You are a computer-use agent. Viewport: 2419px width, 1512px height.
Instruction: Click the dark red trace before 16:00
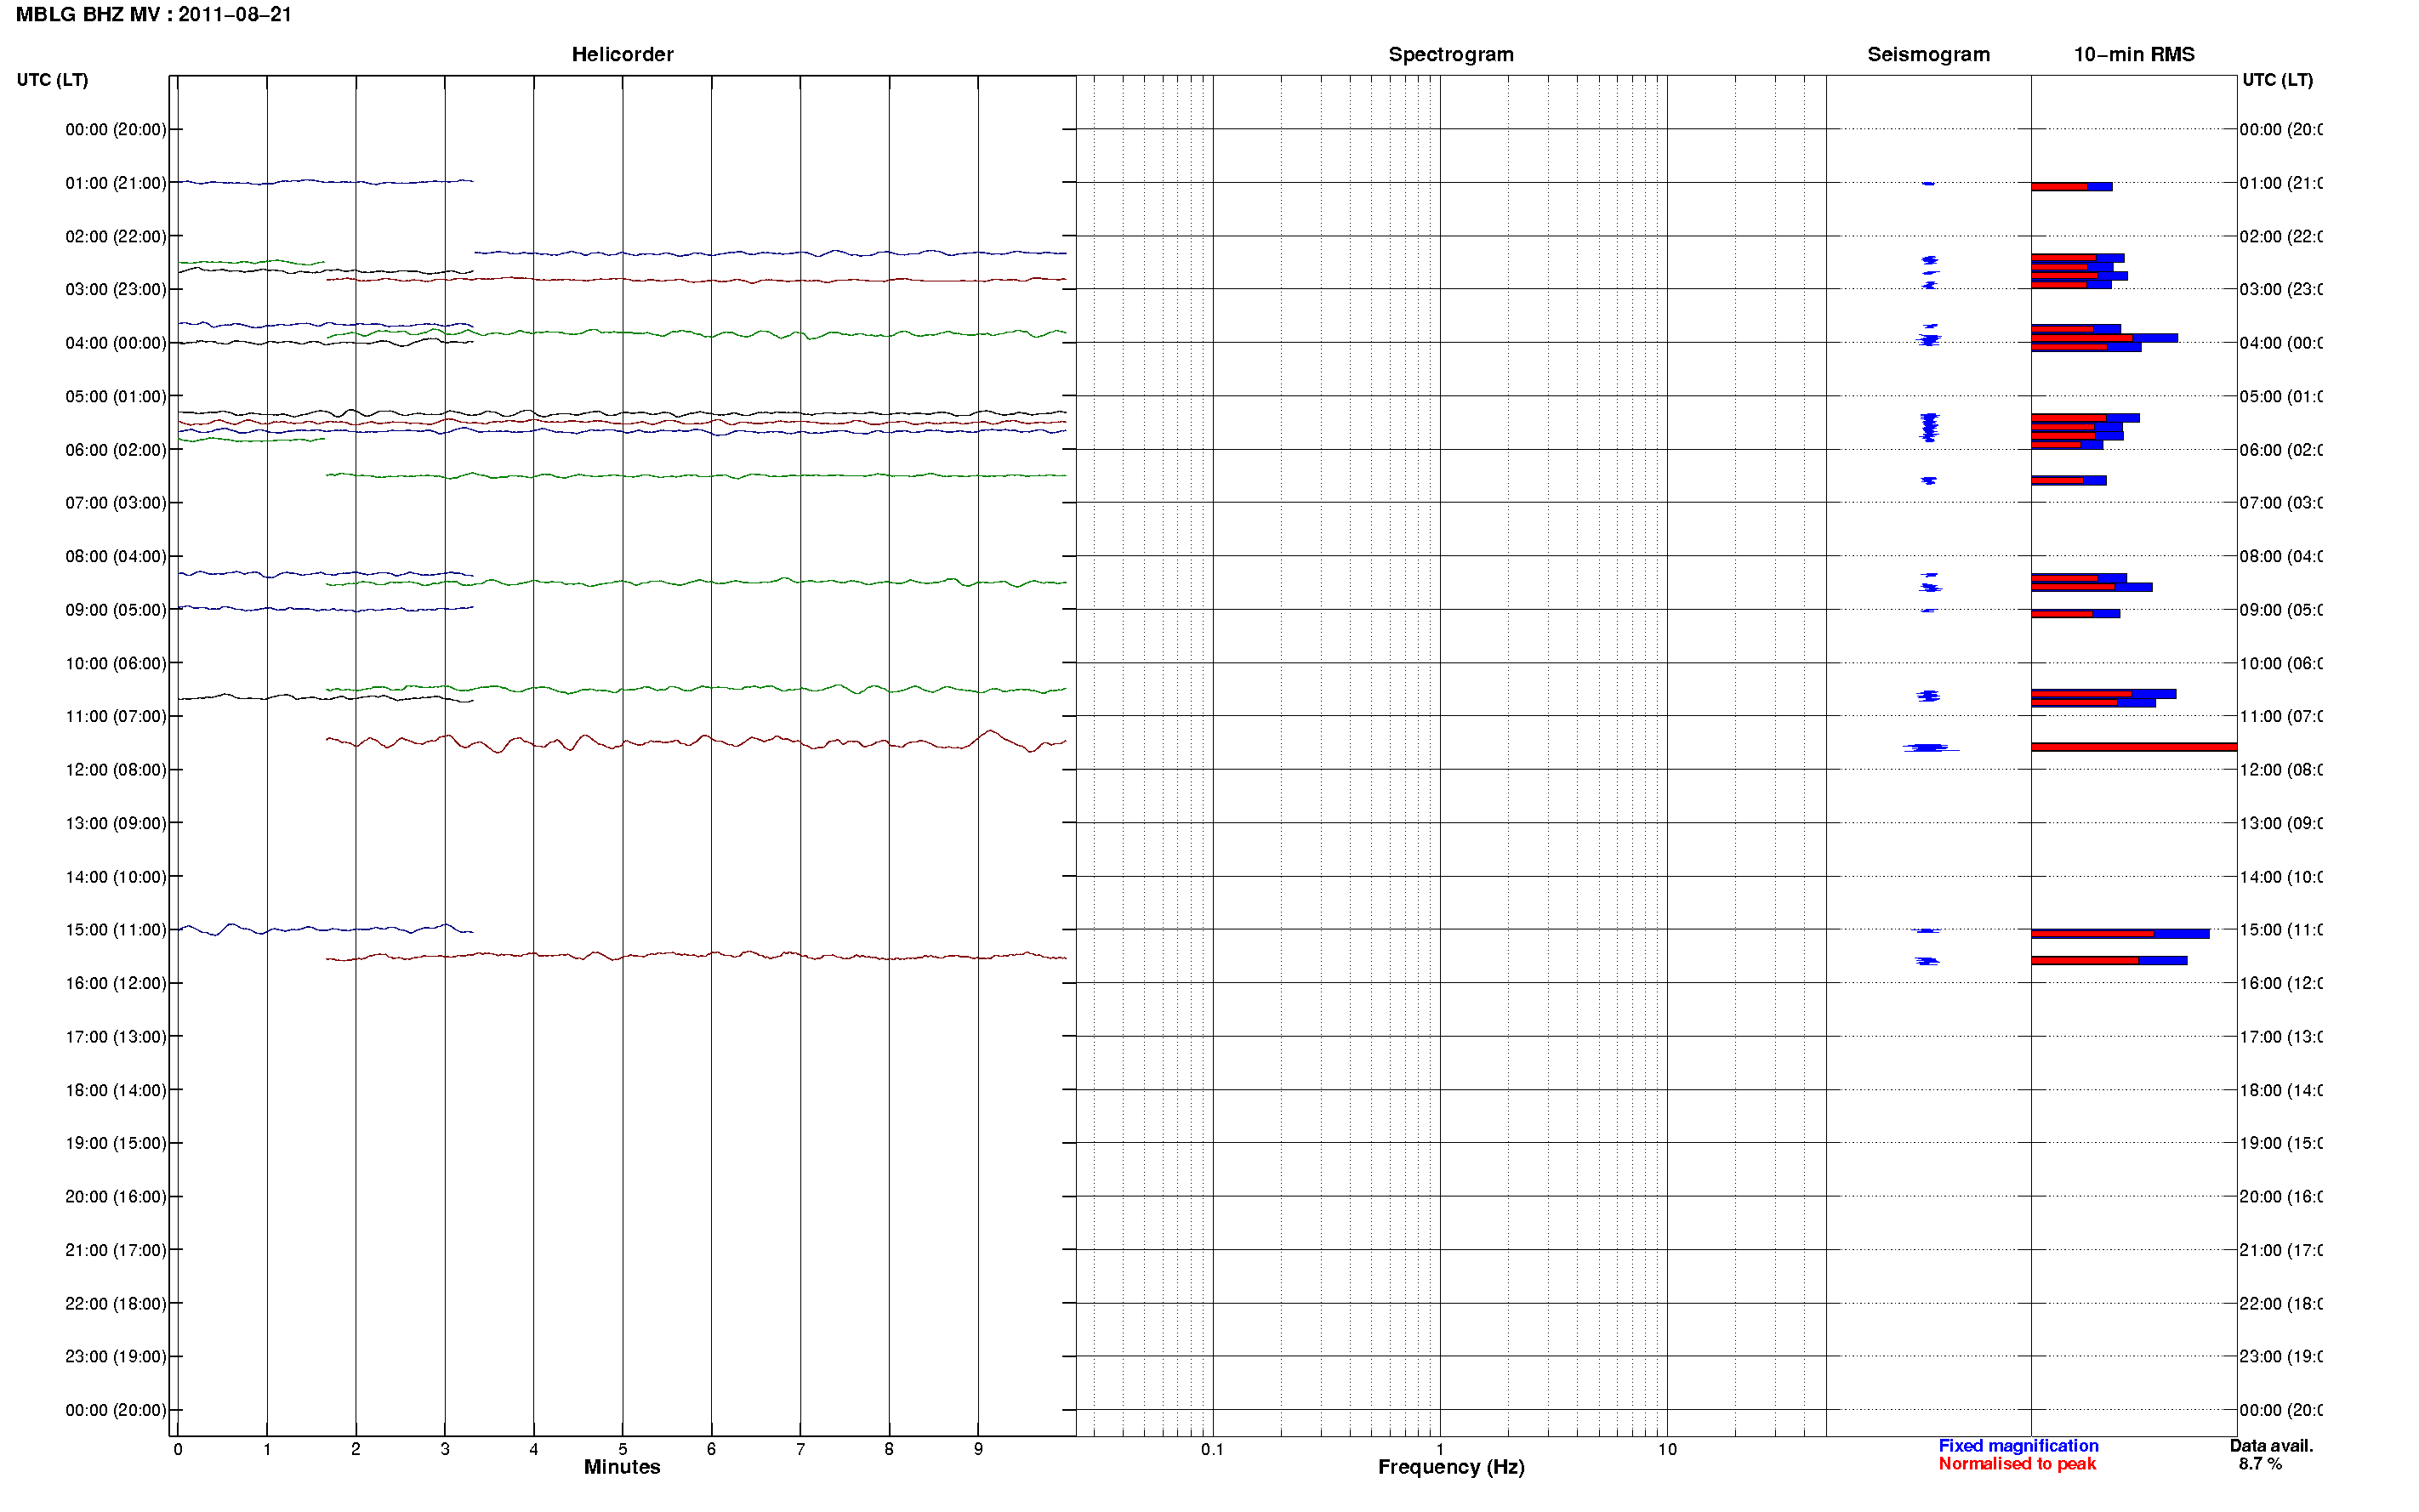pyautogui.click(x=696, y=956)
